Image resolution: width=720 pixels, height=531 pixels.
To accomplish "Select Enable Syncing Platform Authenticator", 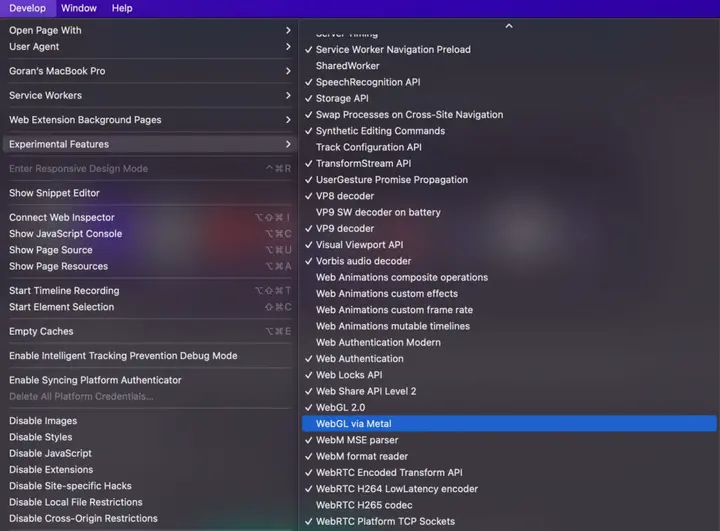I will pyautogui.click(x=150, y=380).
